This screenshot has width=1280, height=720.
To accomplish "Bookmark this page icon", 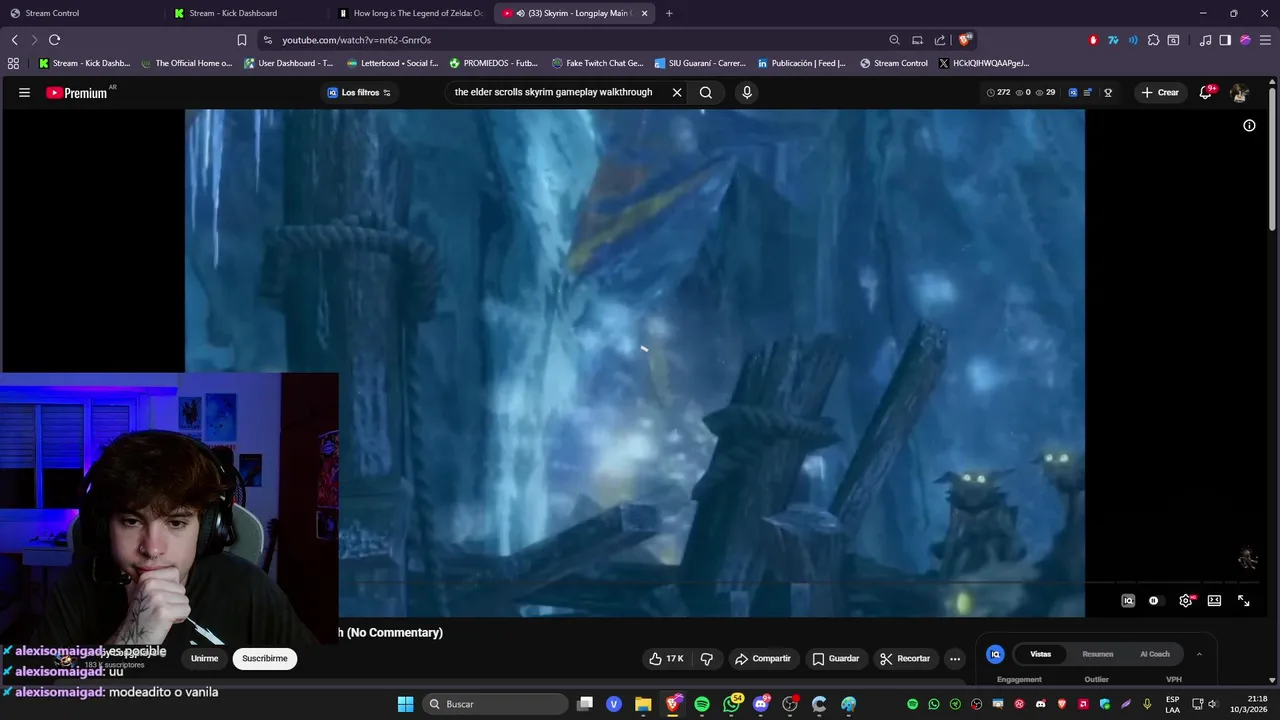I will coord(242,40).
